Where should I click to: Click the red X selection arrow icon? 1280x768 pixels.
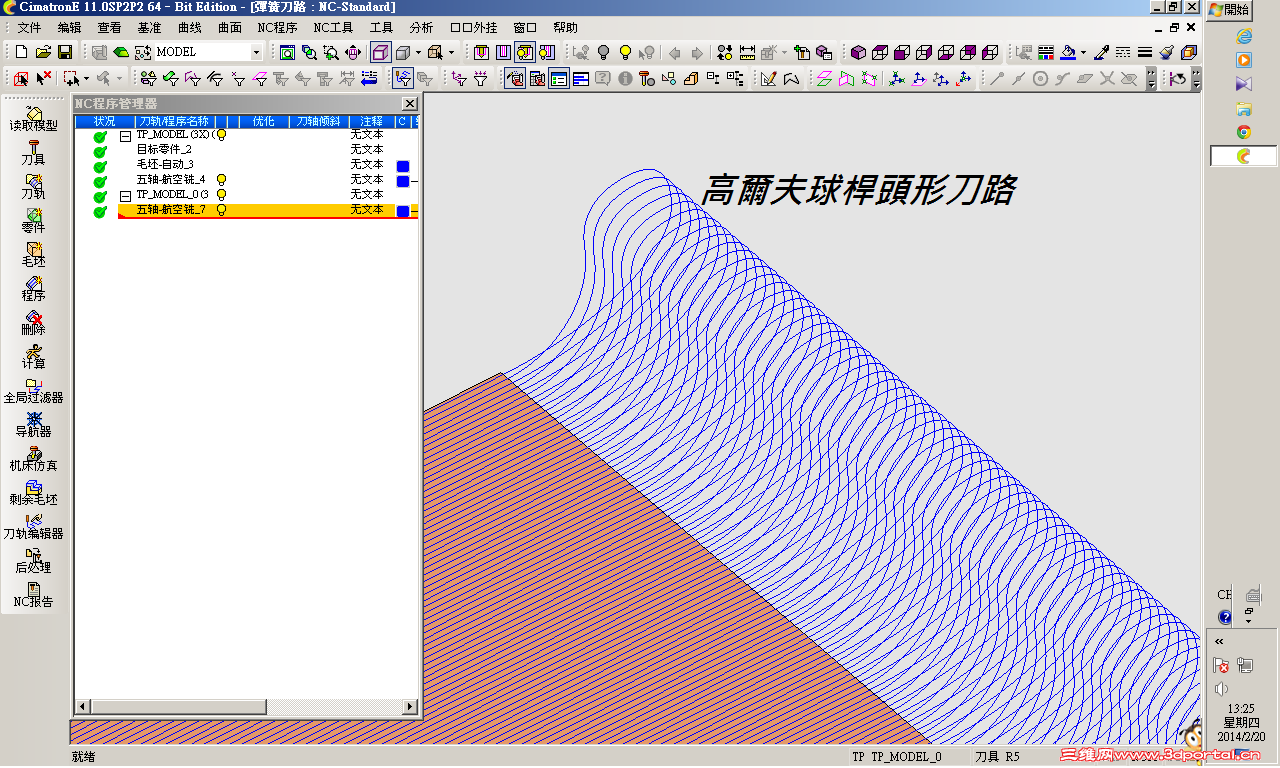(44, 78)
